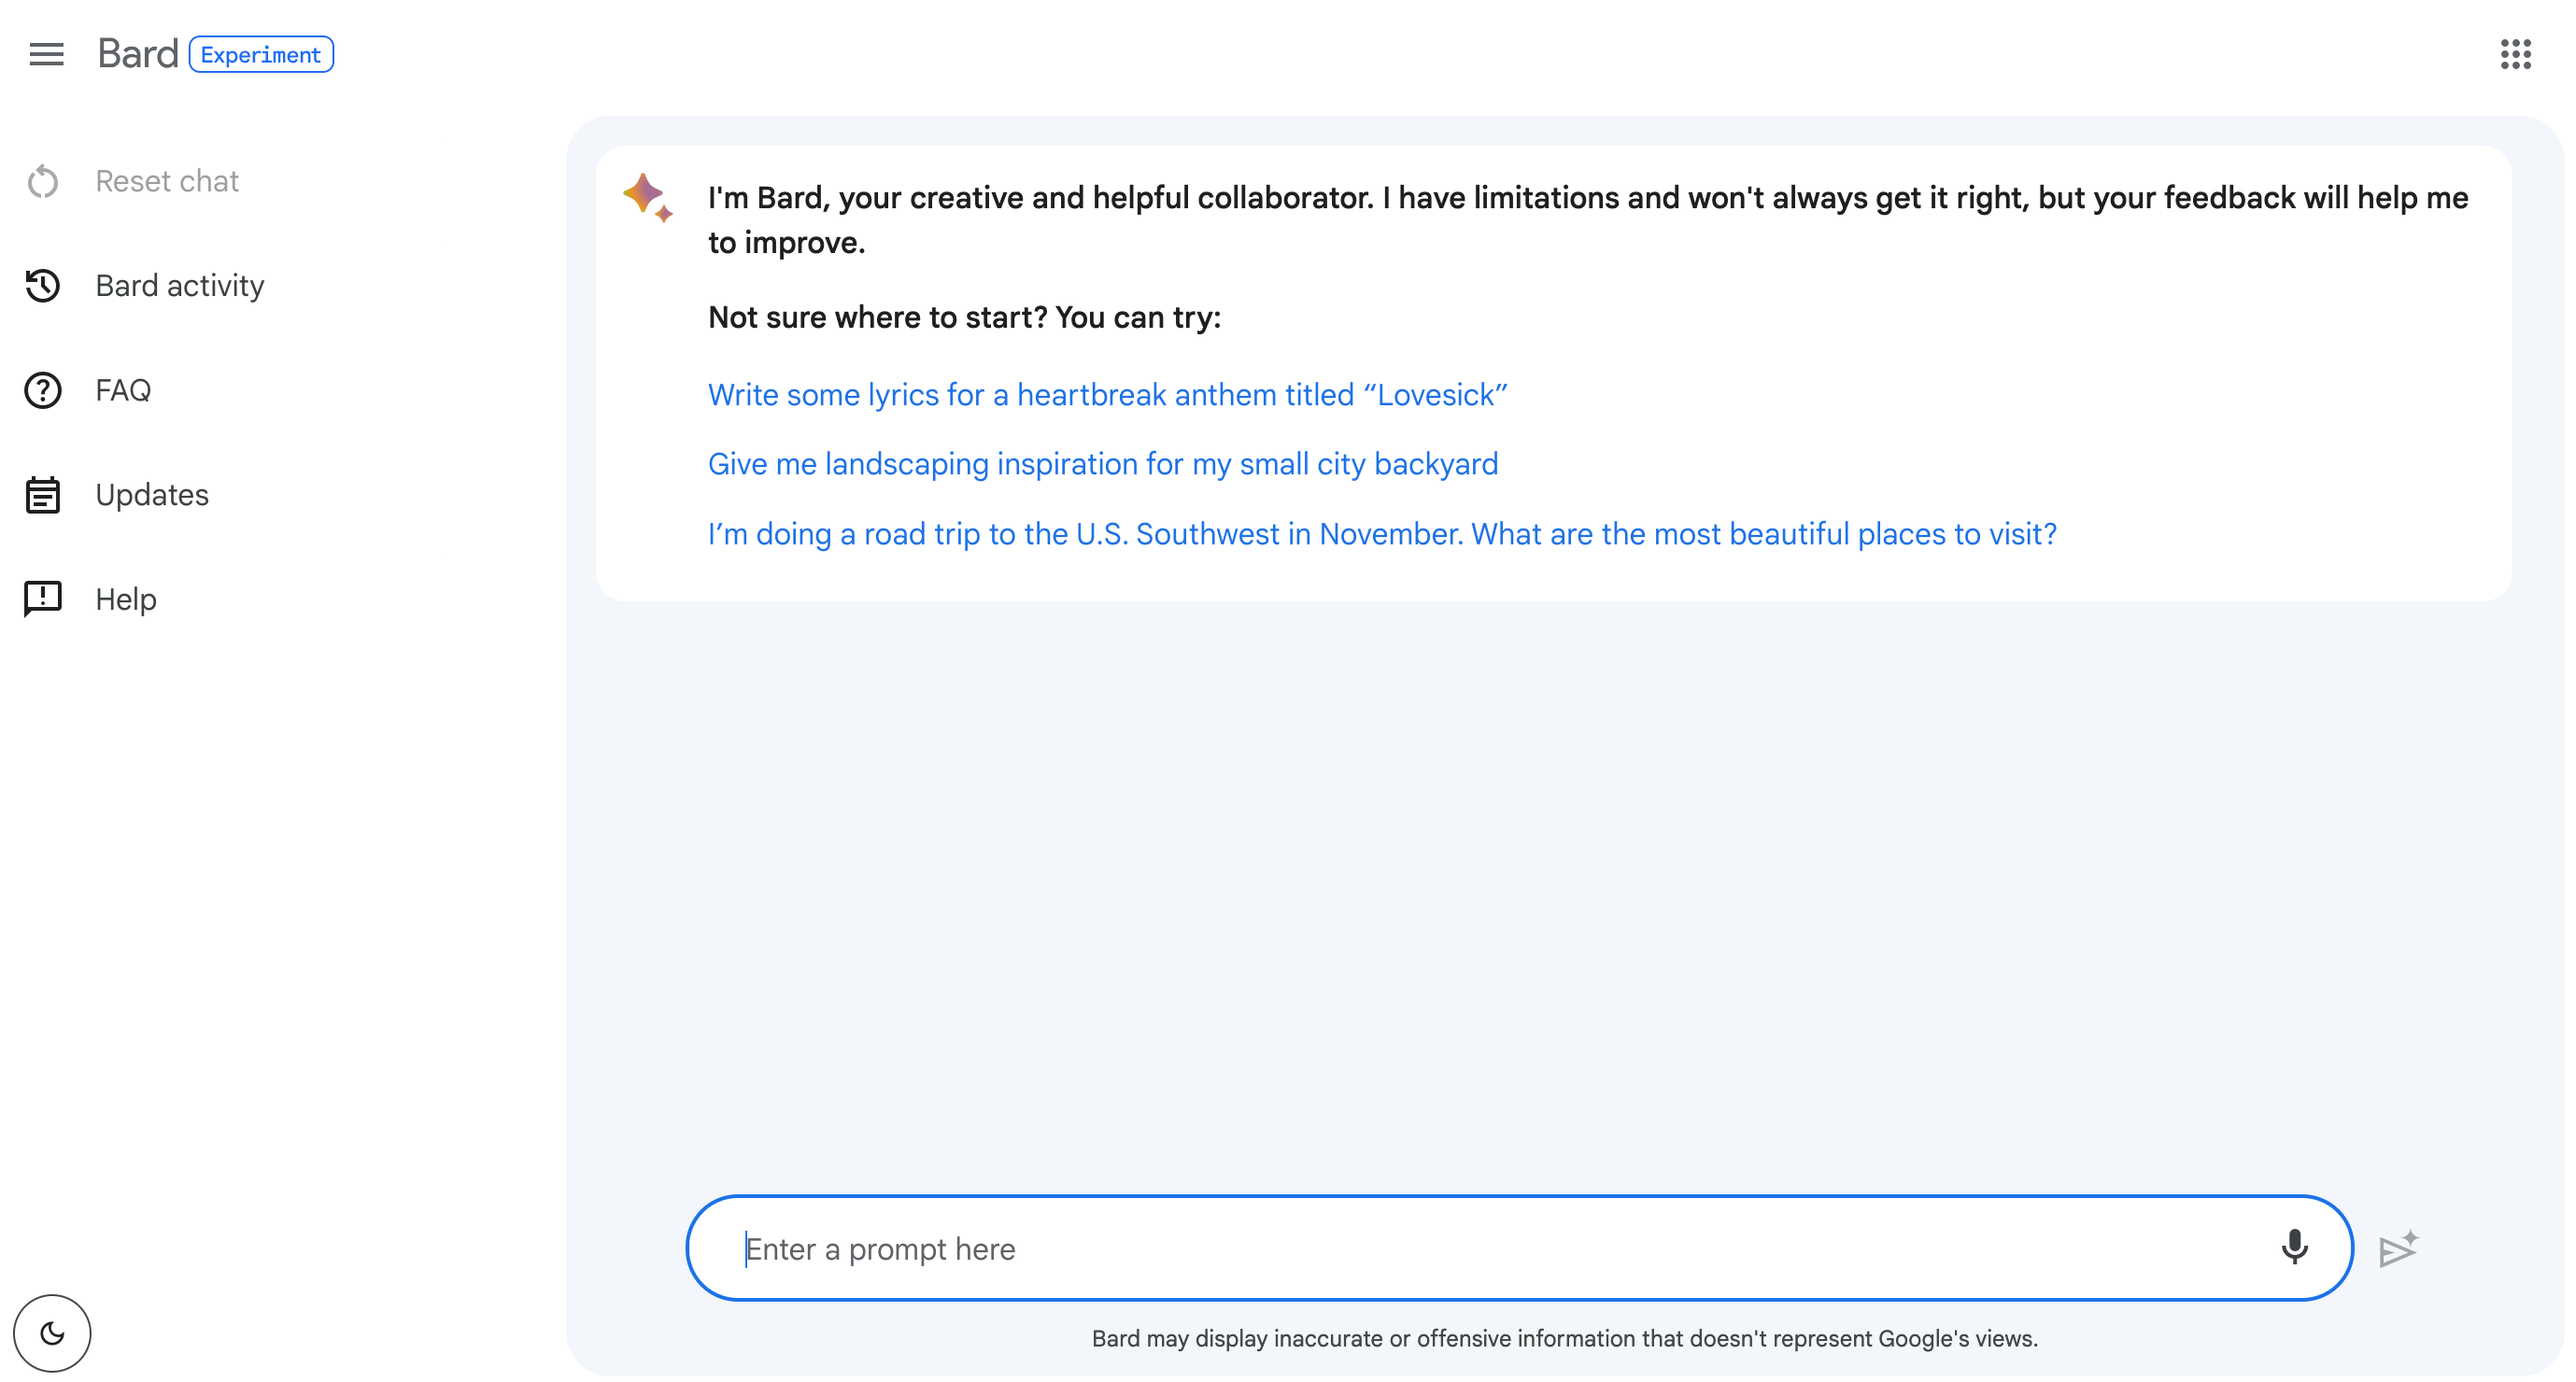
Task: Click the hamburger menu icon
Action: [44, 53]
